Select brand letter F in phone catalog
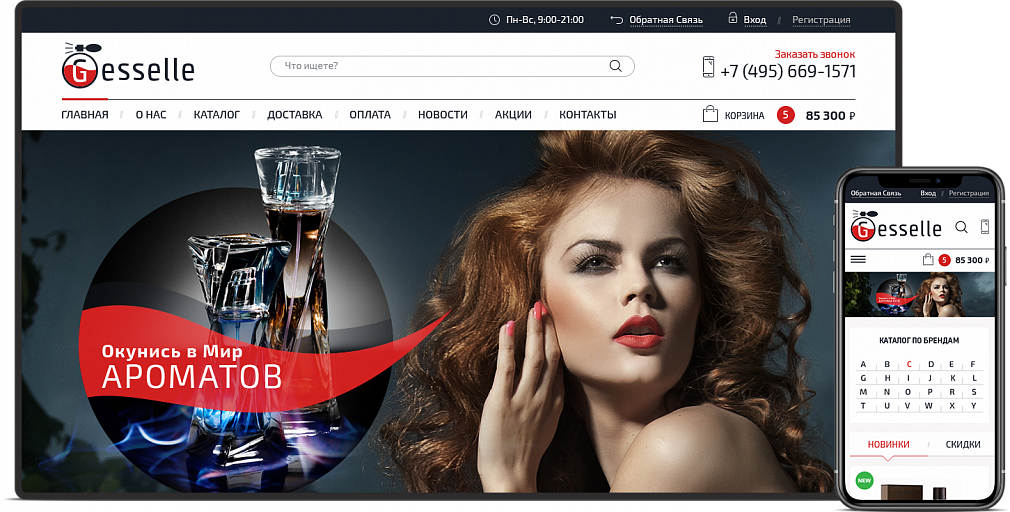The width and height of the screenshot is (1010, 512). tap(973, 365)
